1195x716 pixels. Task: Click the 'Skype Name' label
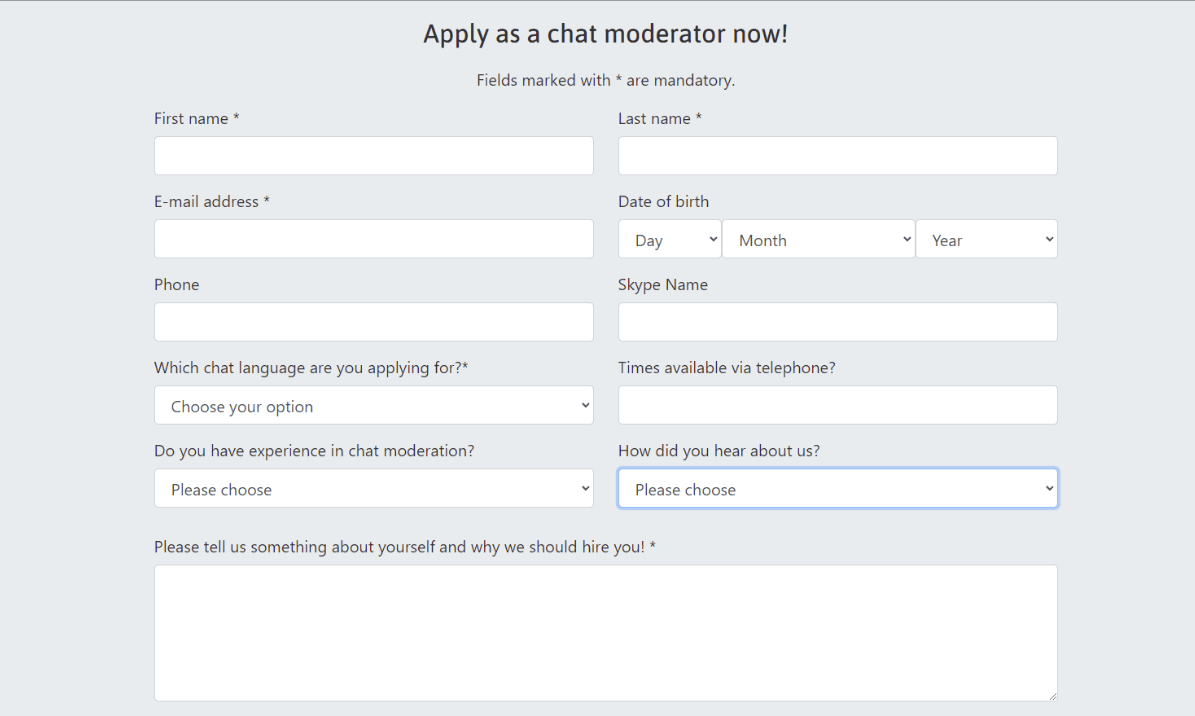(663, 284)
